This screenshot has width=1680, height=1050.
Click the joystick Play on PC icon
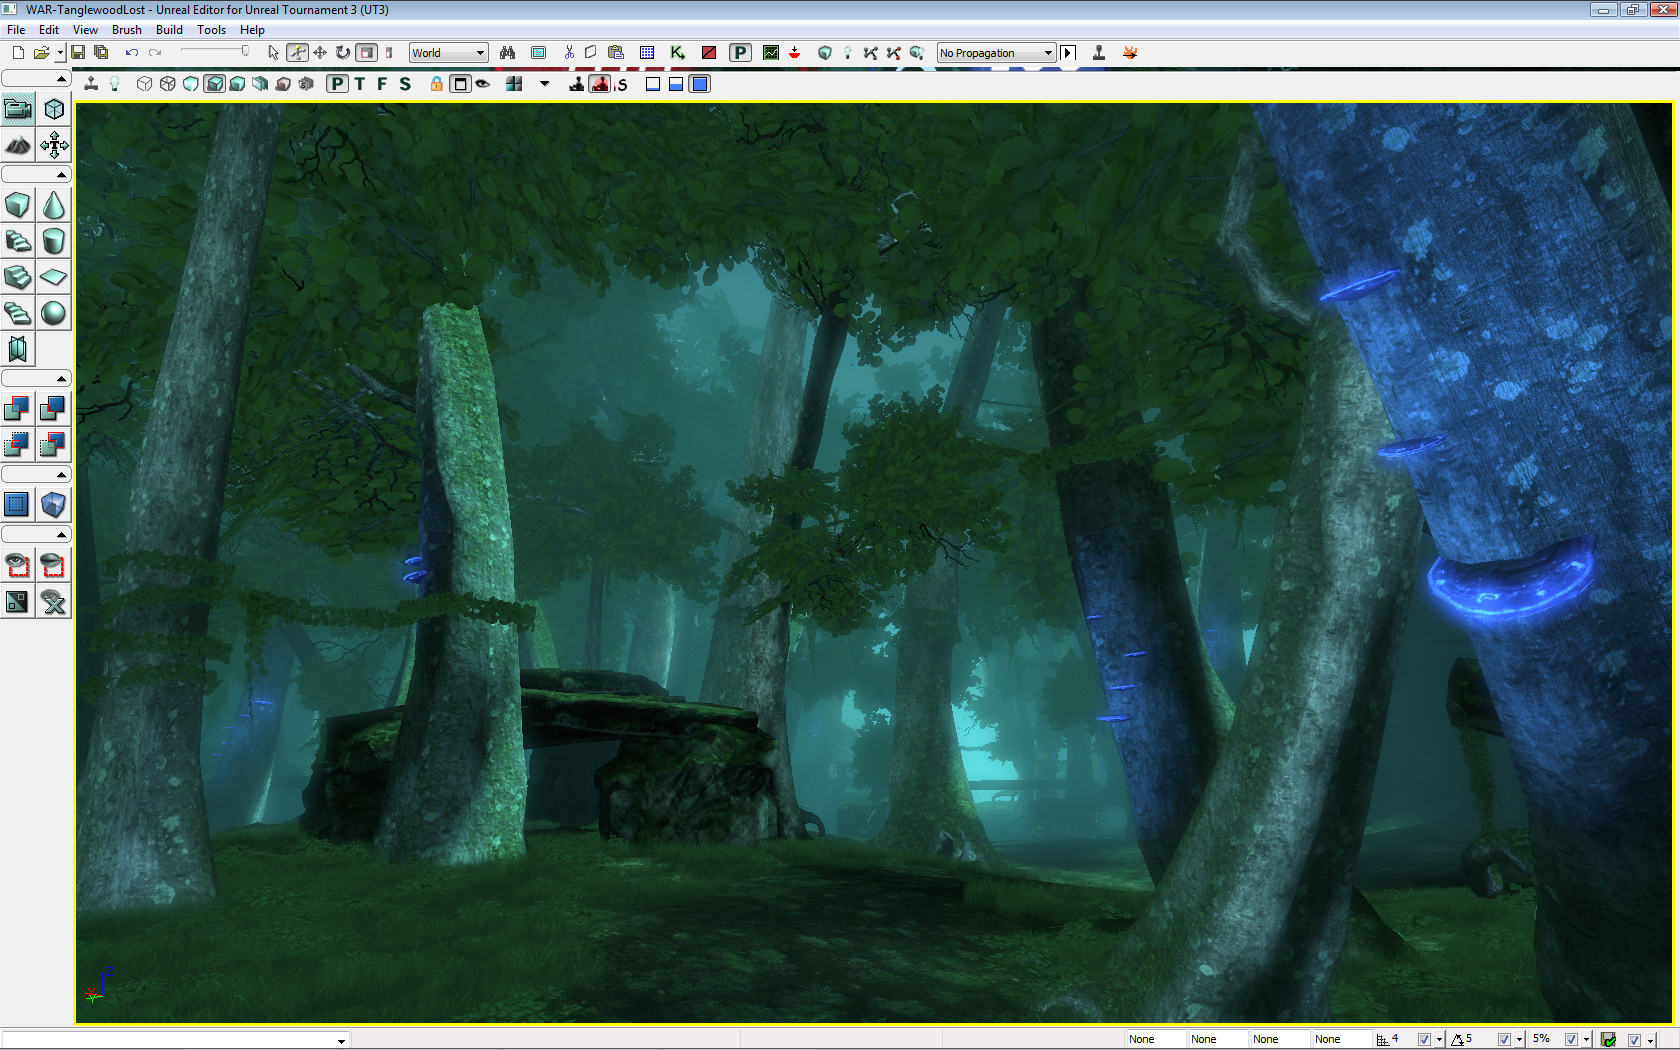pos(1098,53)
